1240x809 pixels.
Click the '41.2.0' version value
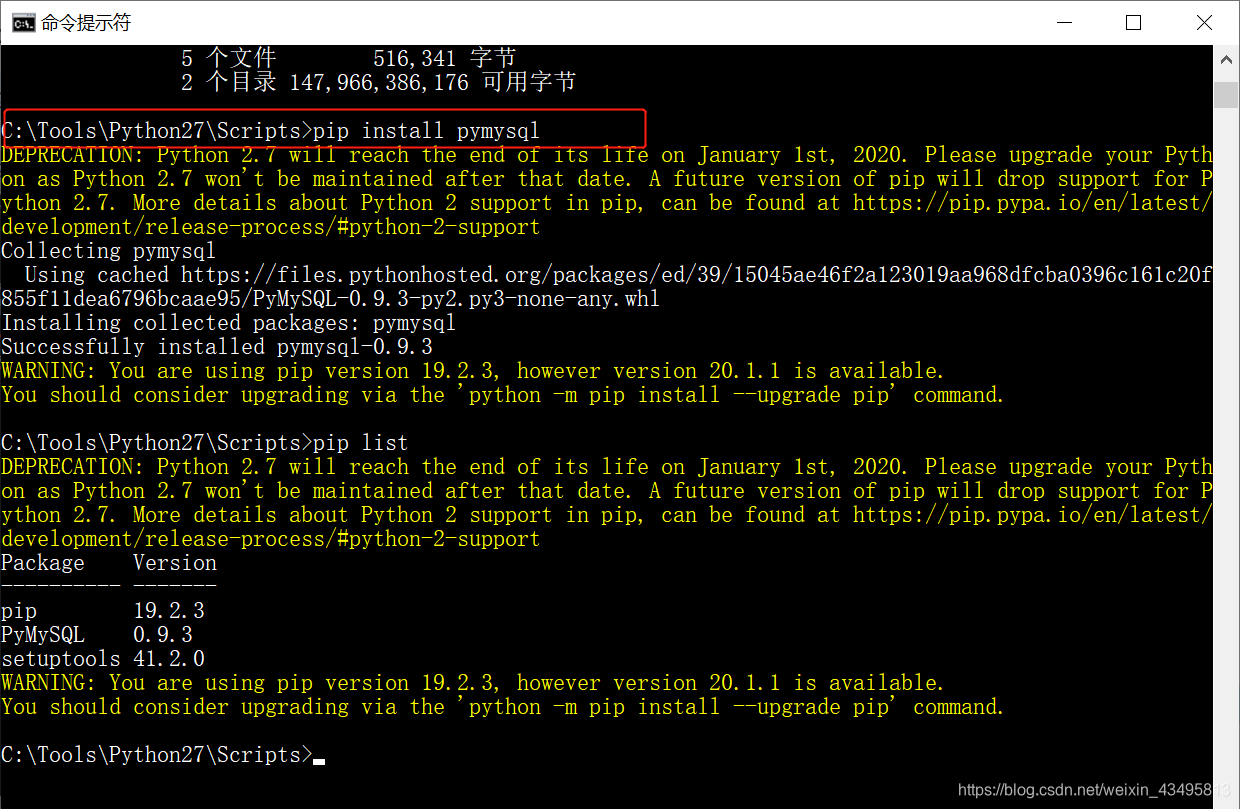(169, 659)
